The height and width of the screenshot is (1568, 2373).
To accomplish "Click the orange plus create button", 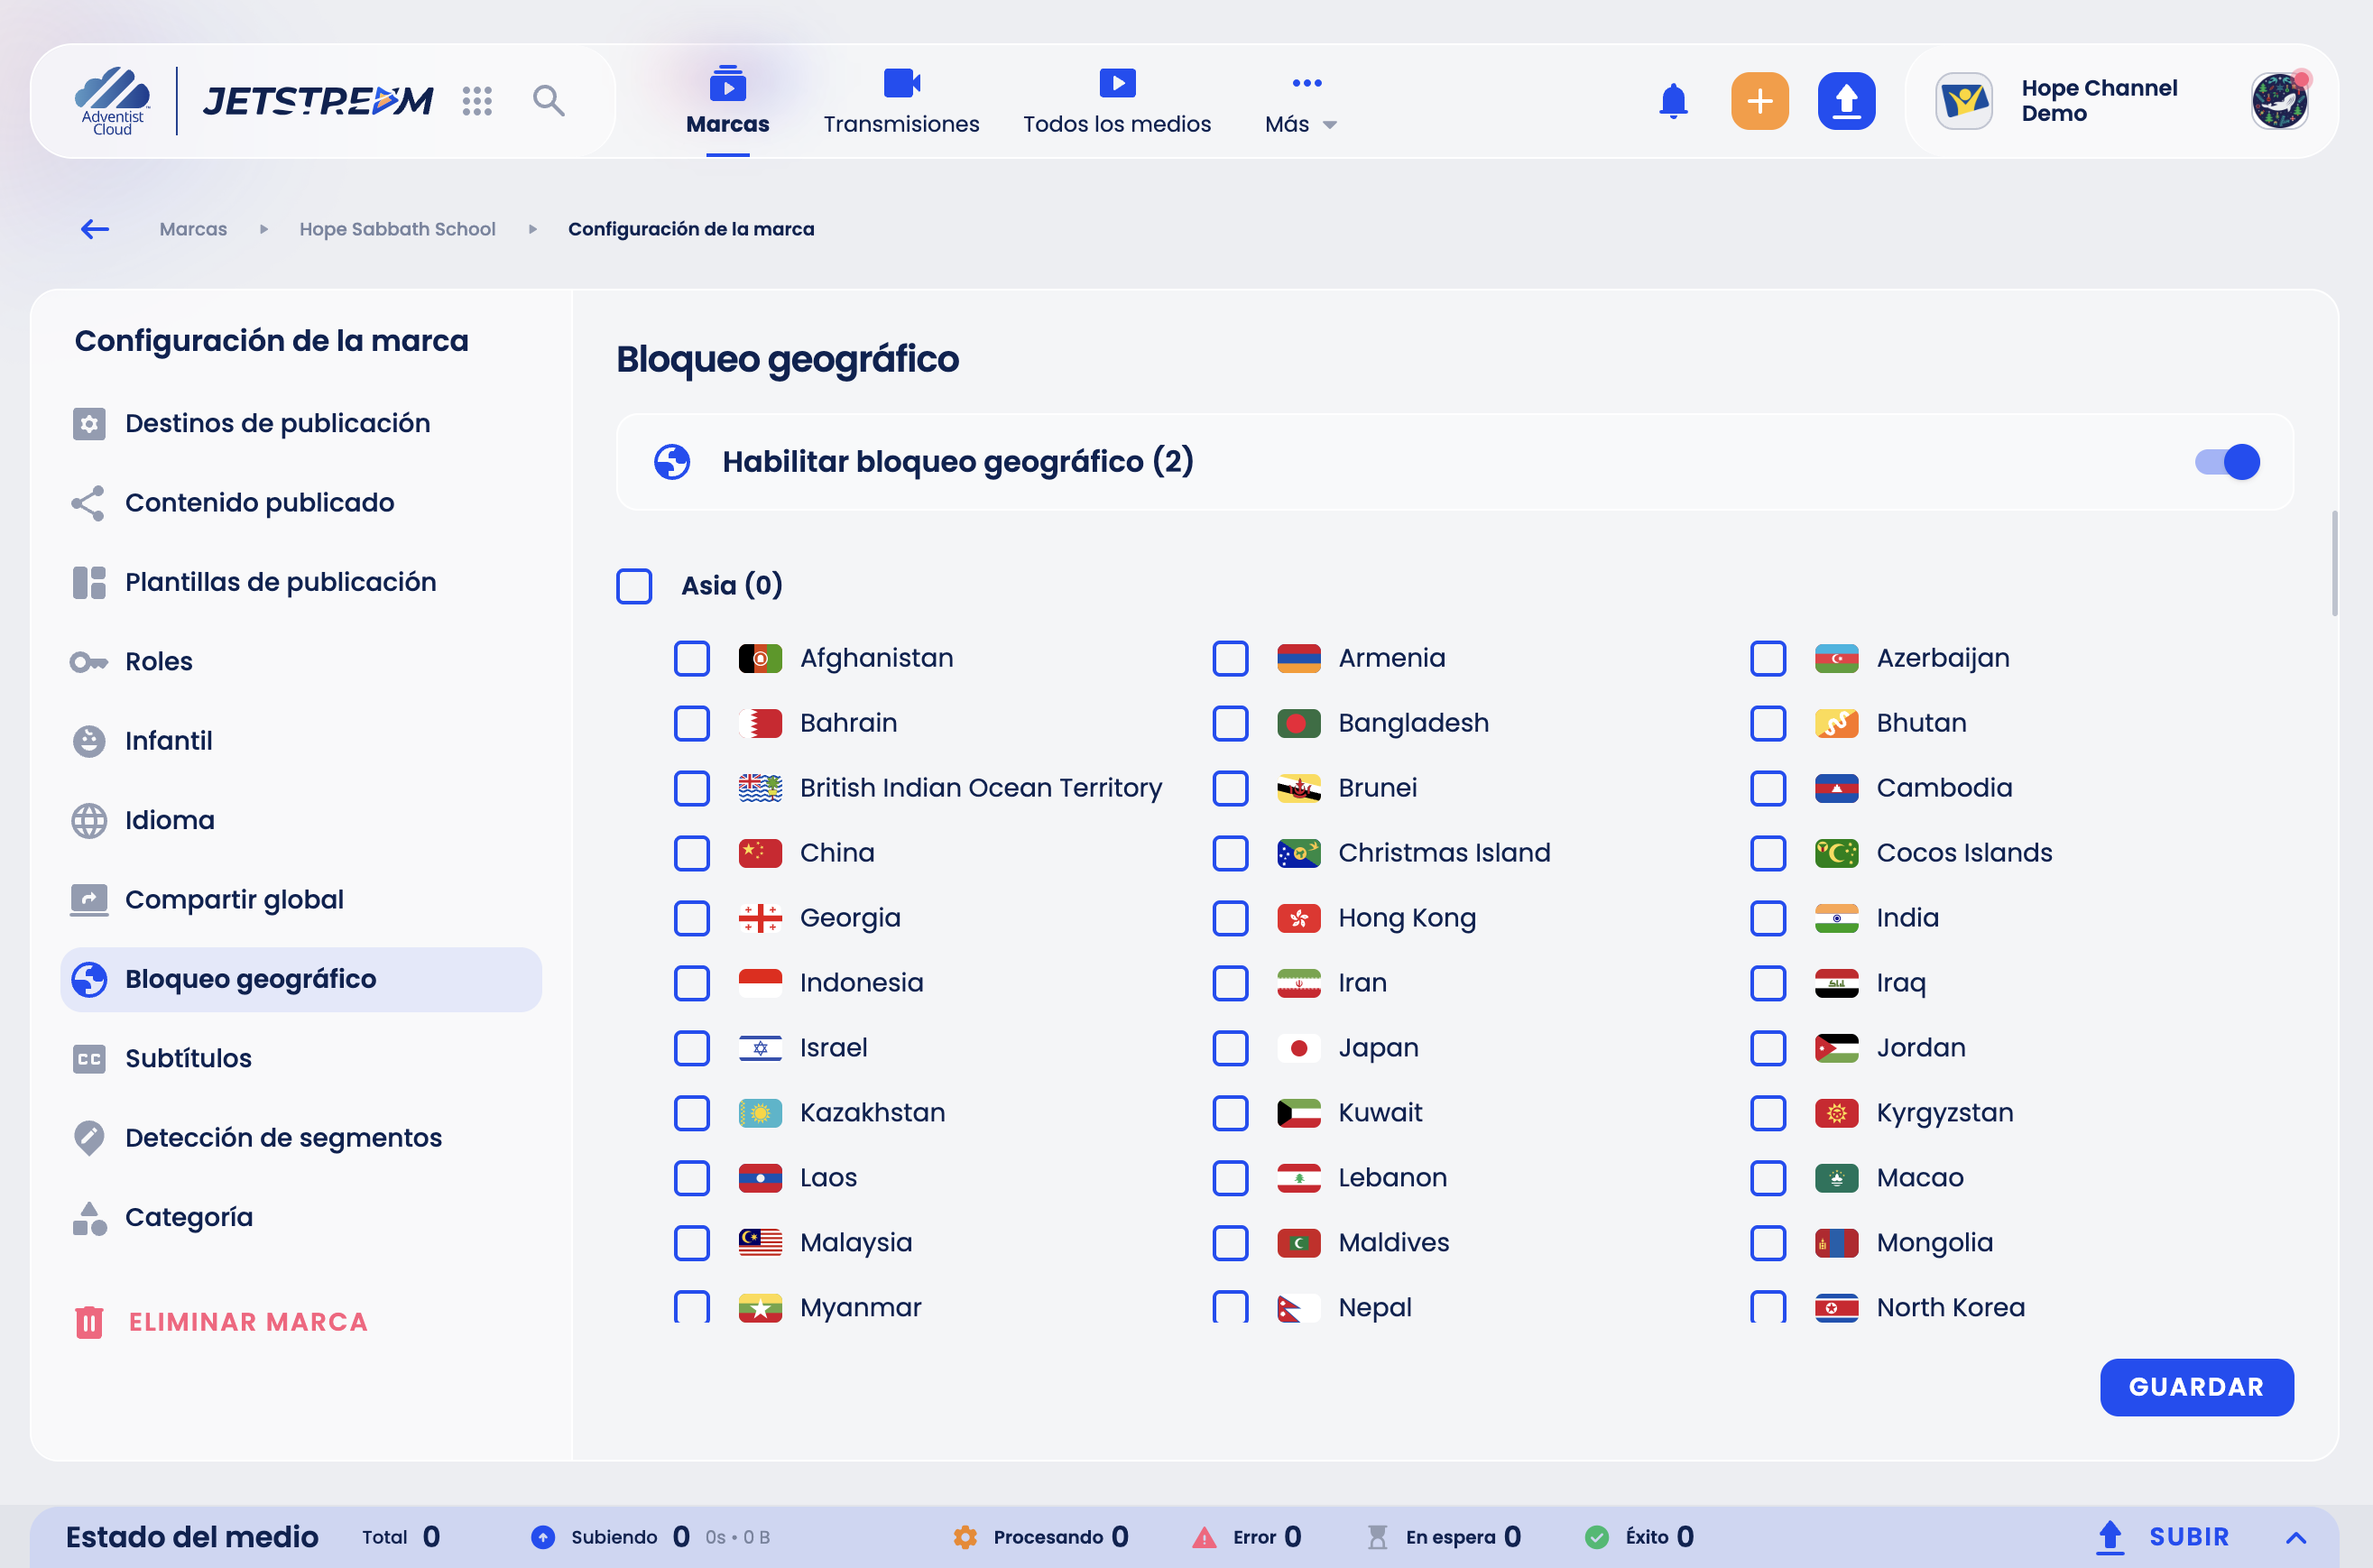I will pos(1759,101).
